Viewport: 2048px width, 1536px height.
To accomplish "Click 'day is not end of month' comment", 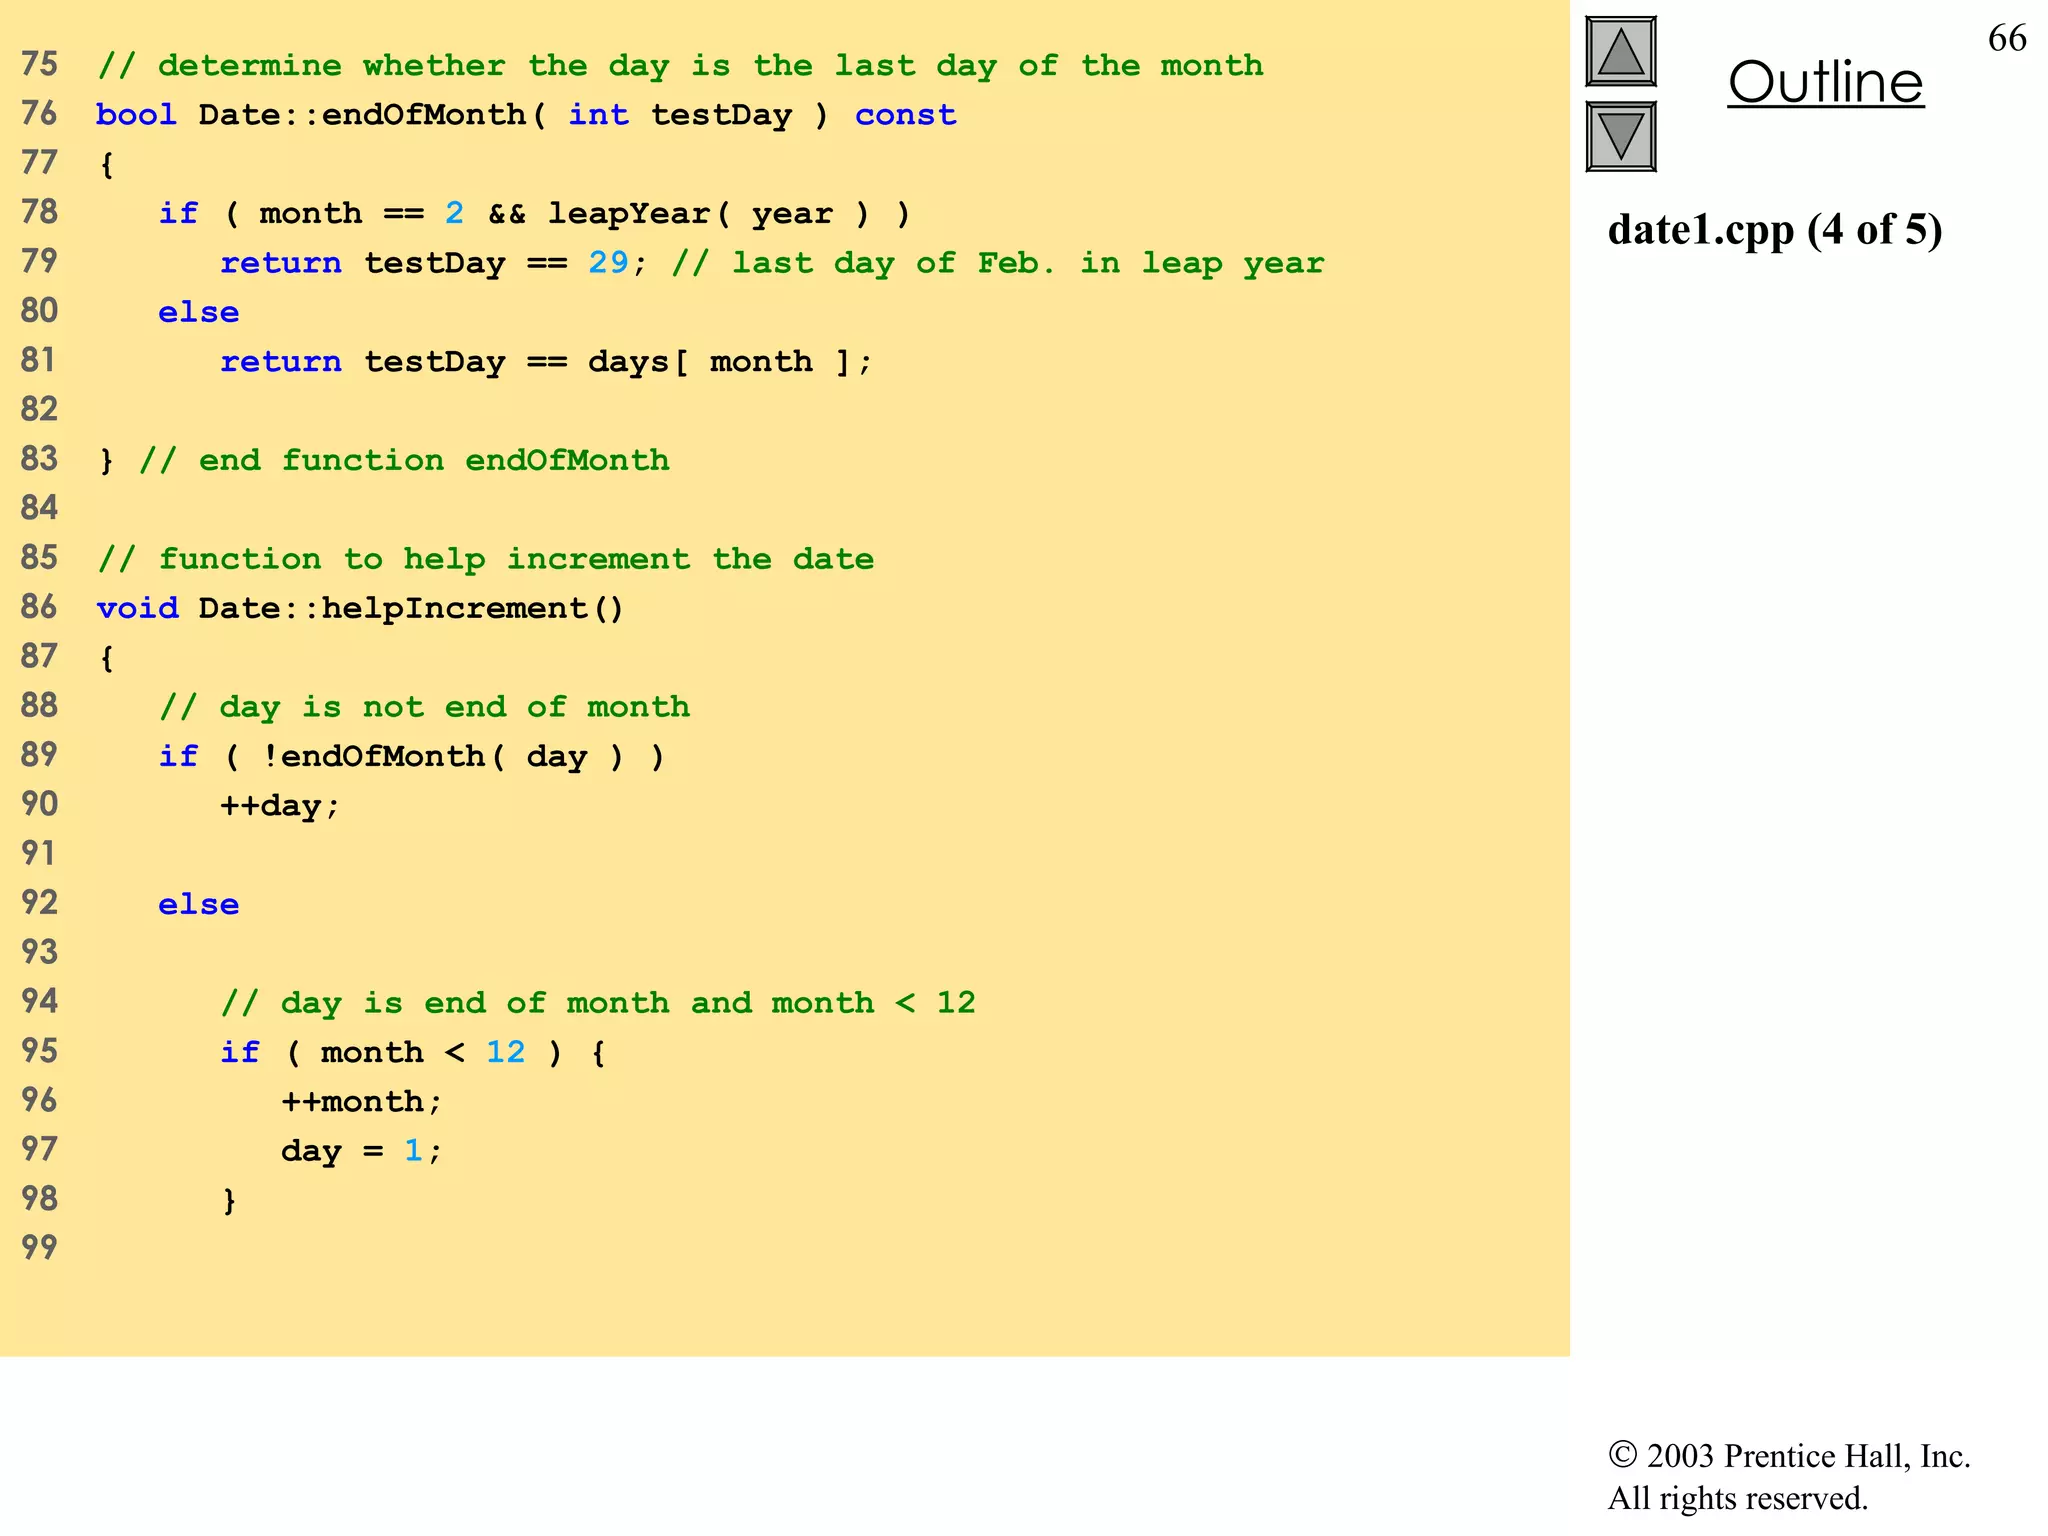I will coord(424,707).
